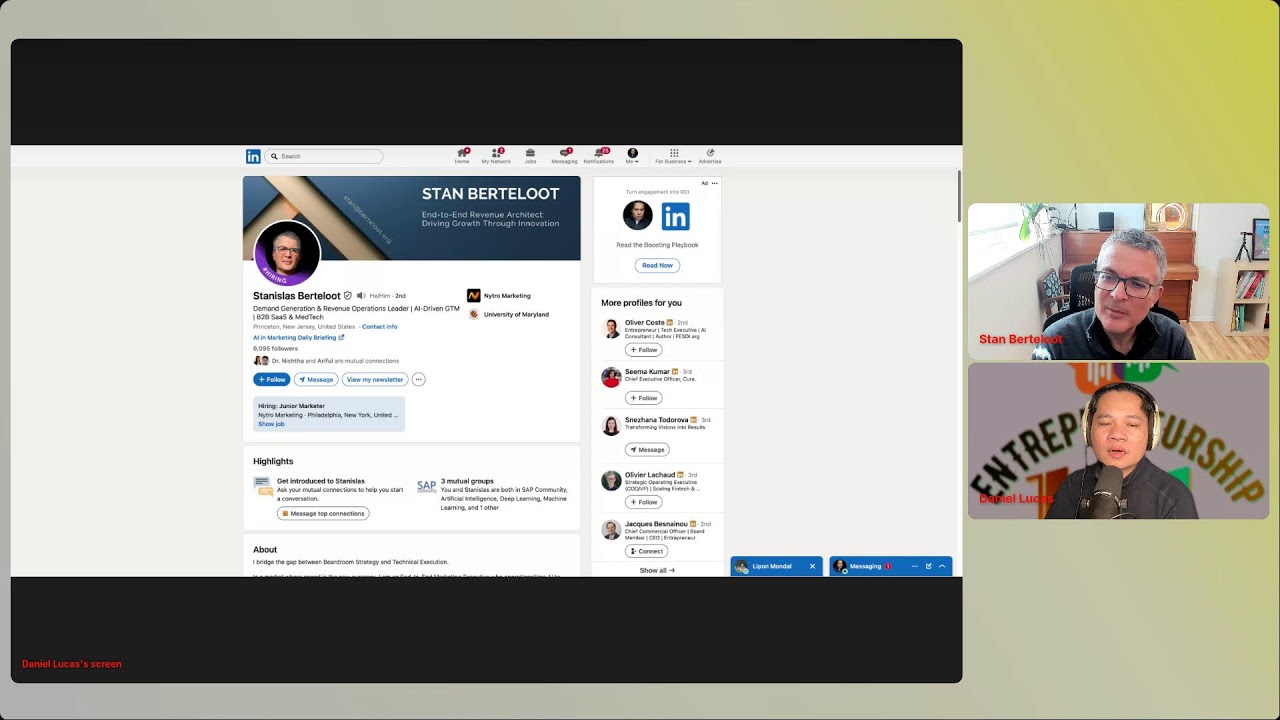Click inside the LinkedIn search field
The width and height of the screenshot is (1280, 720).
[326, 156]
